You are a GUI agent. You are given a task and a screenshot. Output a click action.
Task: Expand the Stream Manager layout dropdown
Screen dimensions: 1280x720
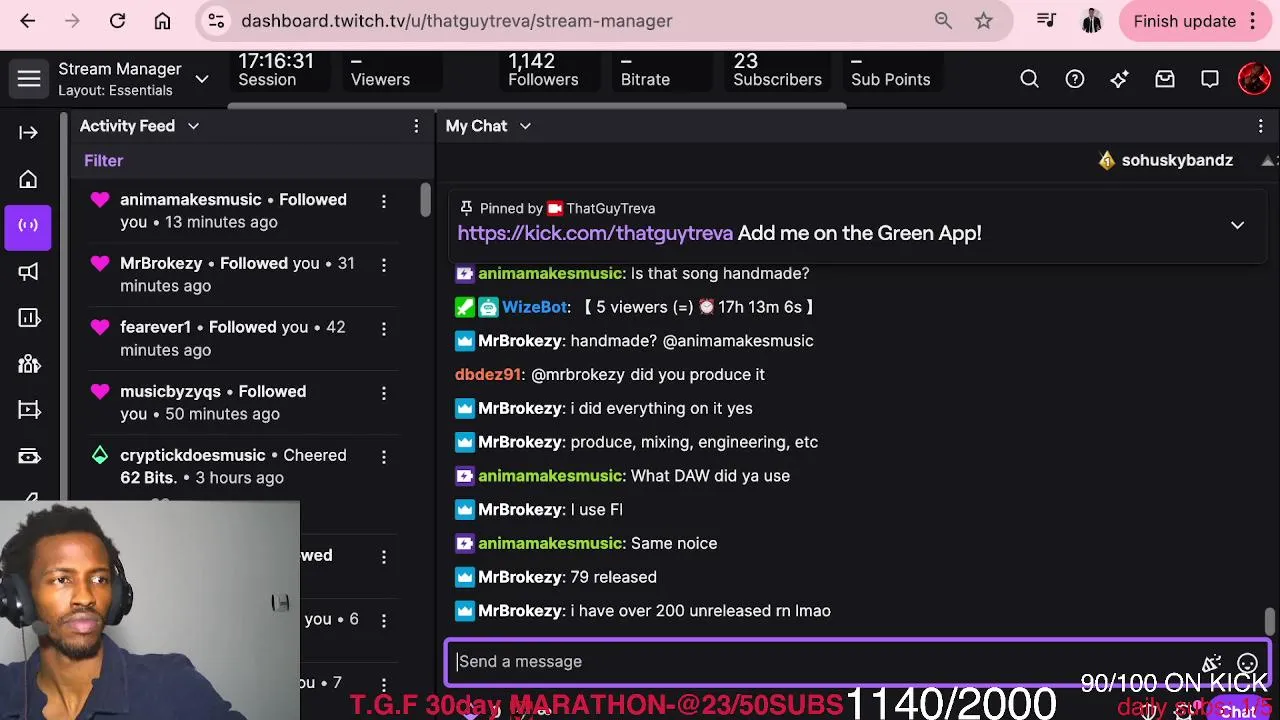click(202, 79)
